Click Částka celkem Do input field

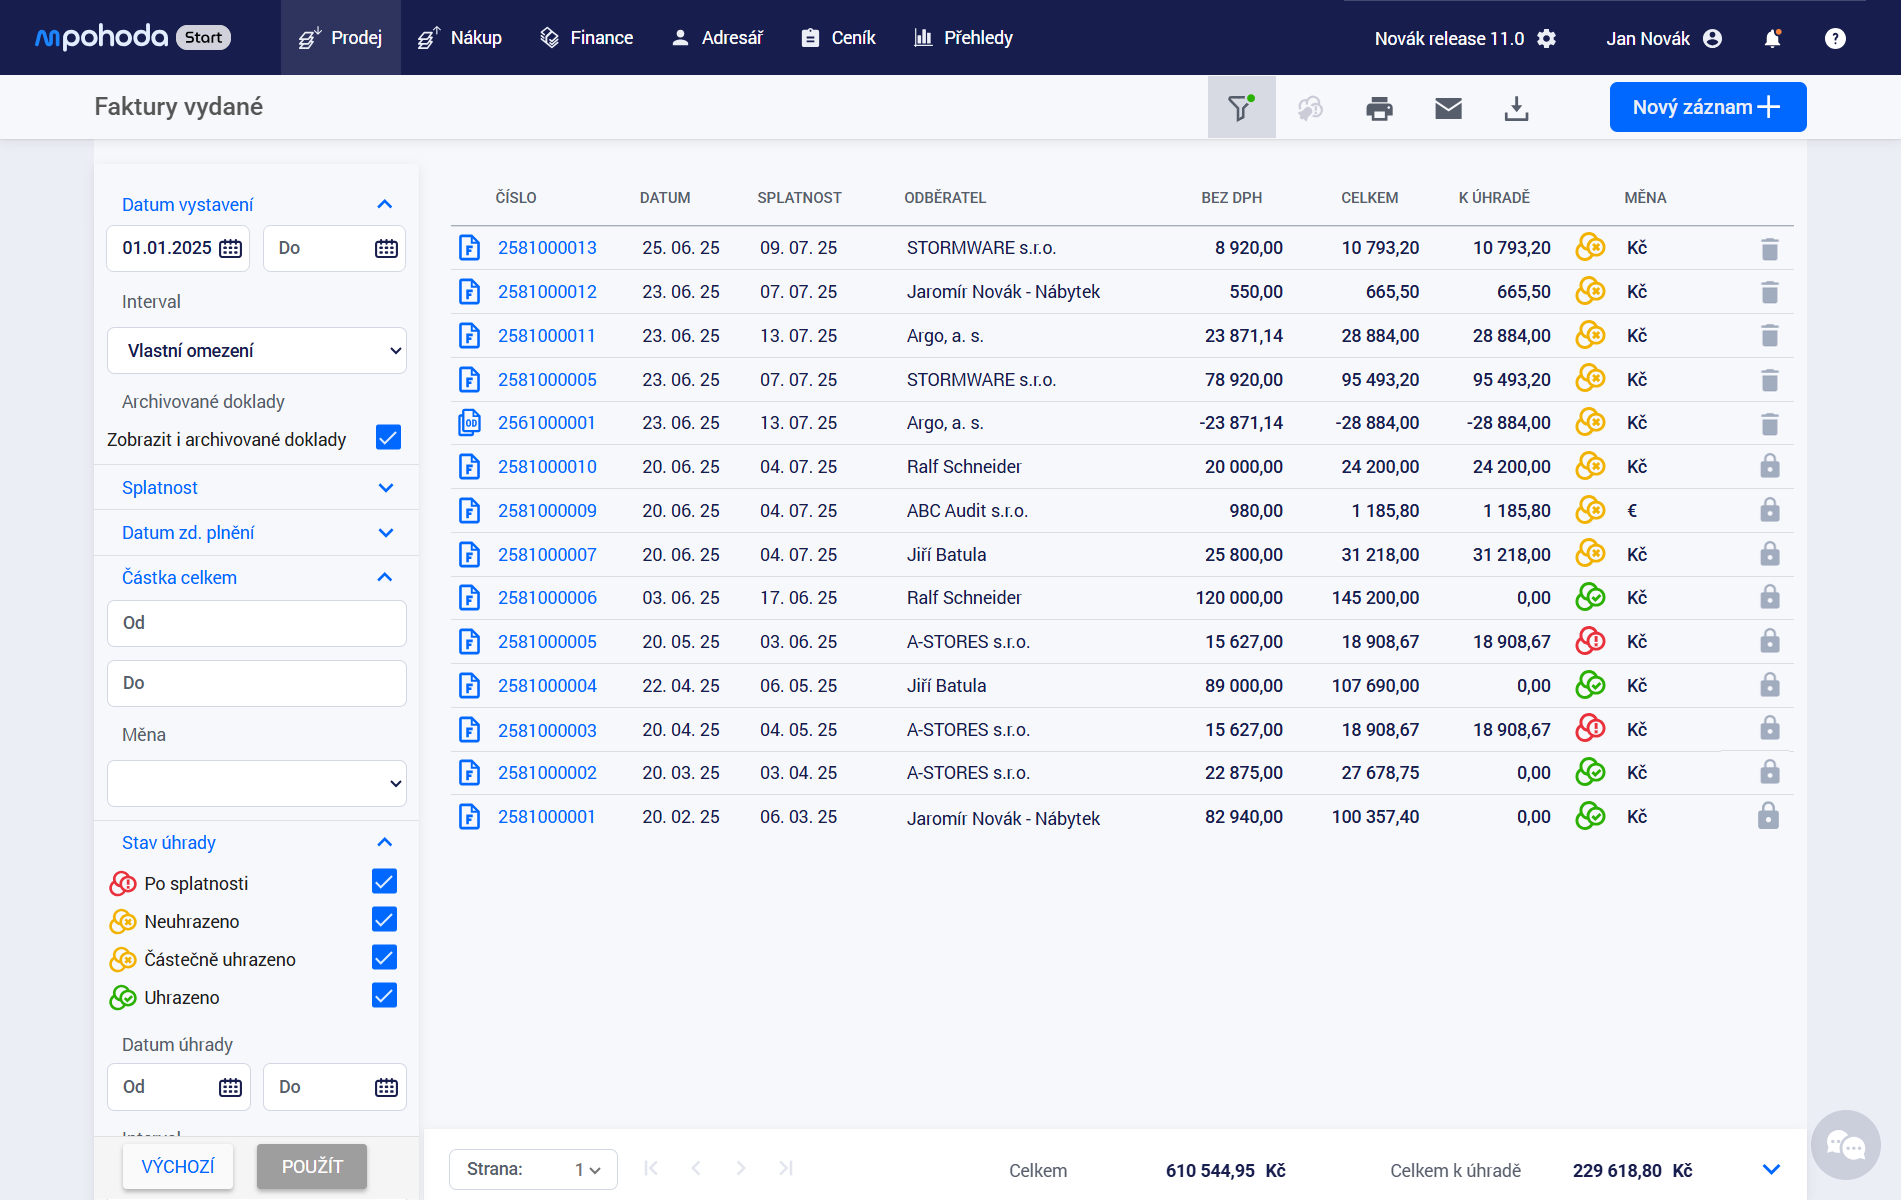tap(257, 683)
